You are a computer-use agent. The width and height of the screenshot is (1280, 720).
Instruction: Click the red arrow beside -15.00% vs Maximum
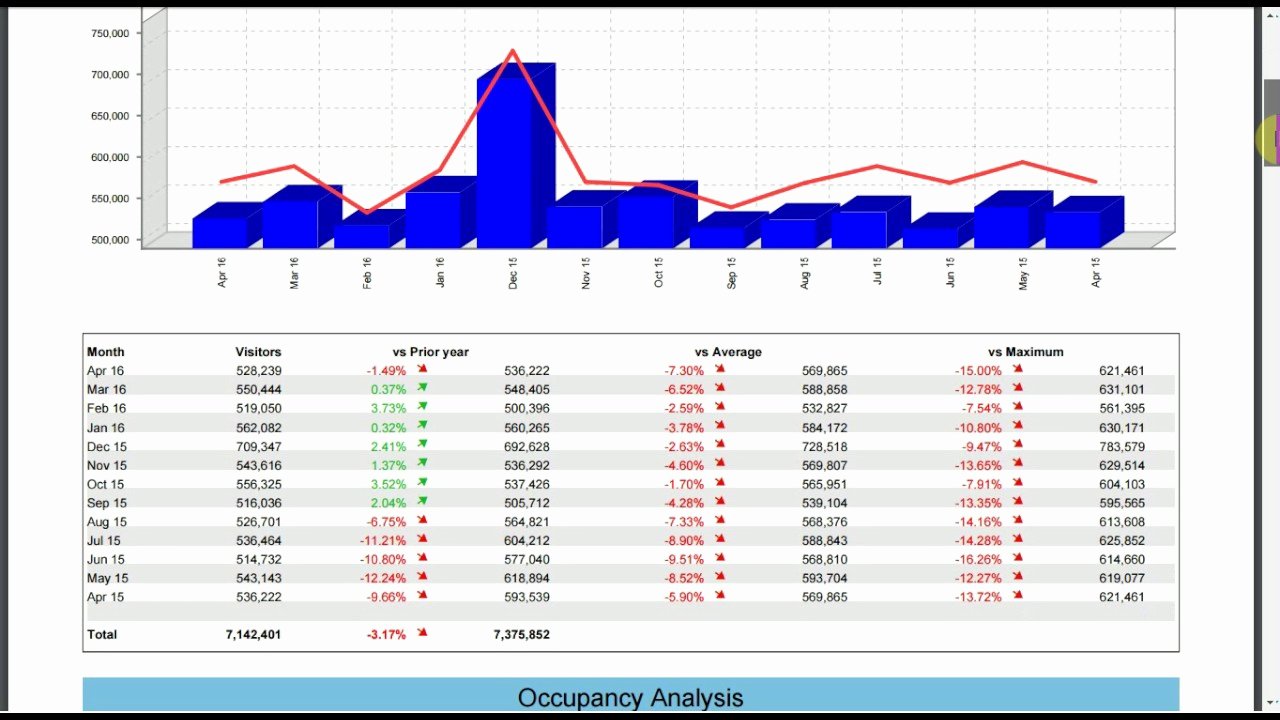pyautogui.click(x=1018, y=369)
